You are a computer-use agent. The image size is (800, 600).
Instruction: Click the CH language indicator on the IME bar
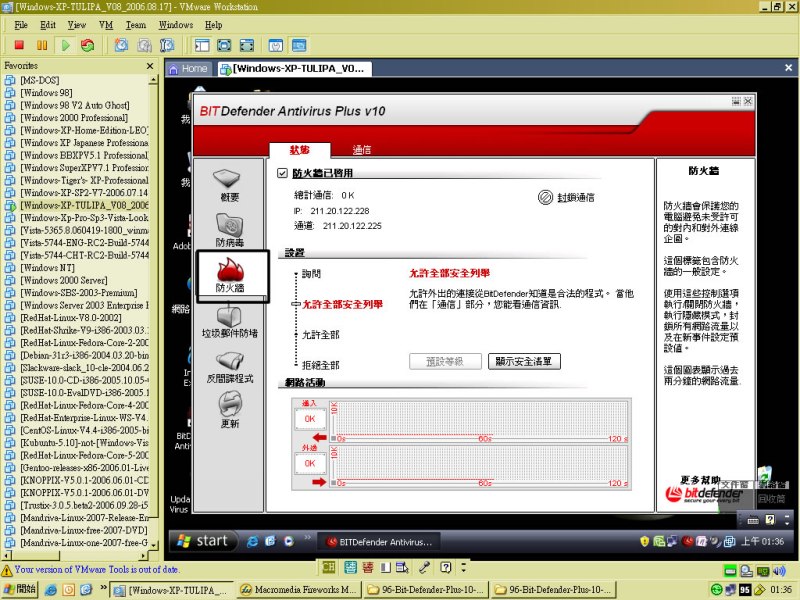[329, 567]
